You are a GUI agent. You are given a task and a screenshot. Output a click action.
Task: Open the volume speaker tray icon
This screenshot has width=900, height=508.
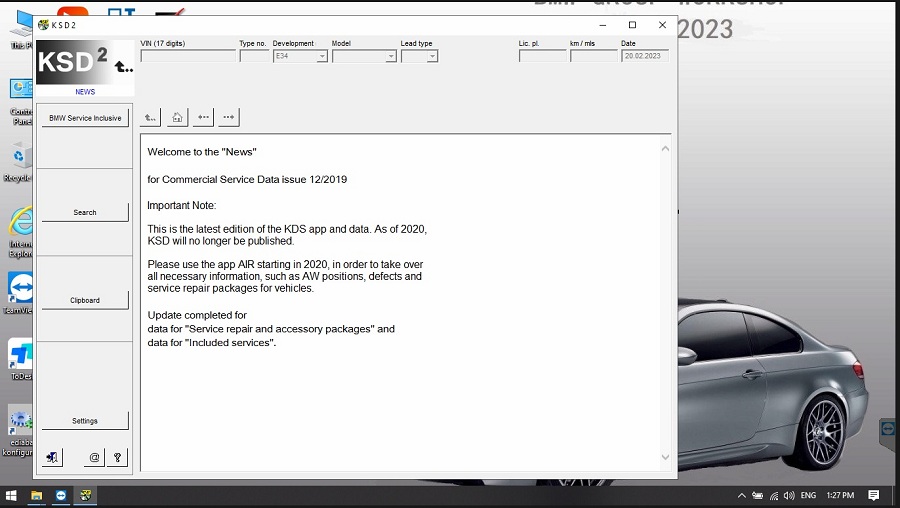(789, 495)
